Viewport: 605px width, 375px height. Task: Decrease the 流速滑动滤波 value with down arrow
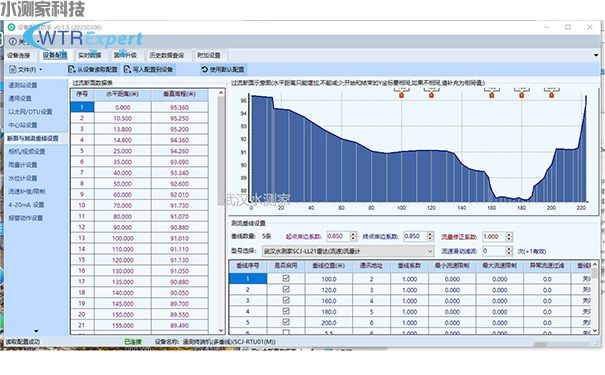509,253
